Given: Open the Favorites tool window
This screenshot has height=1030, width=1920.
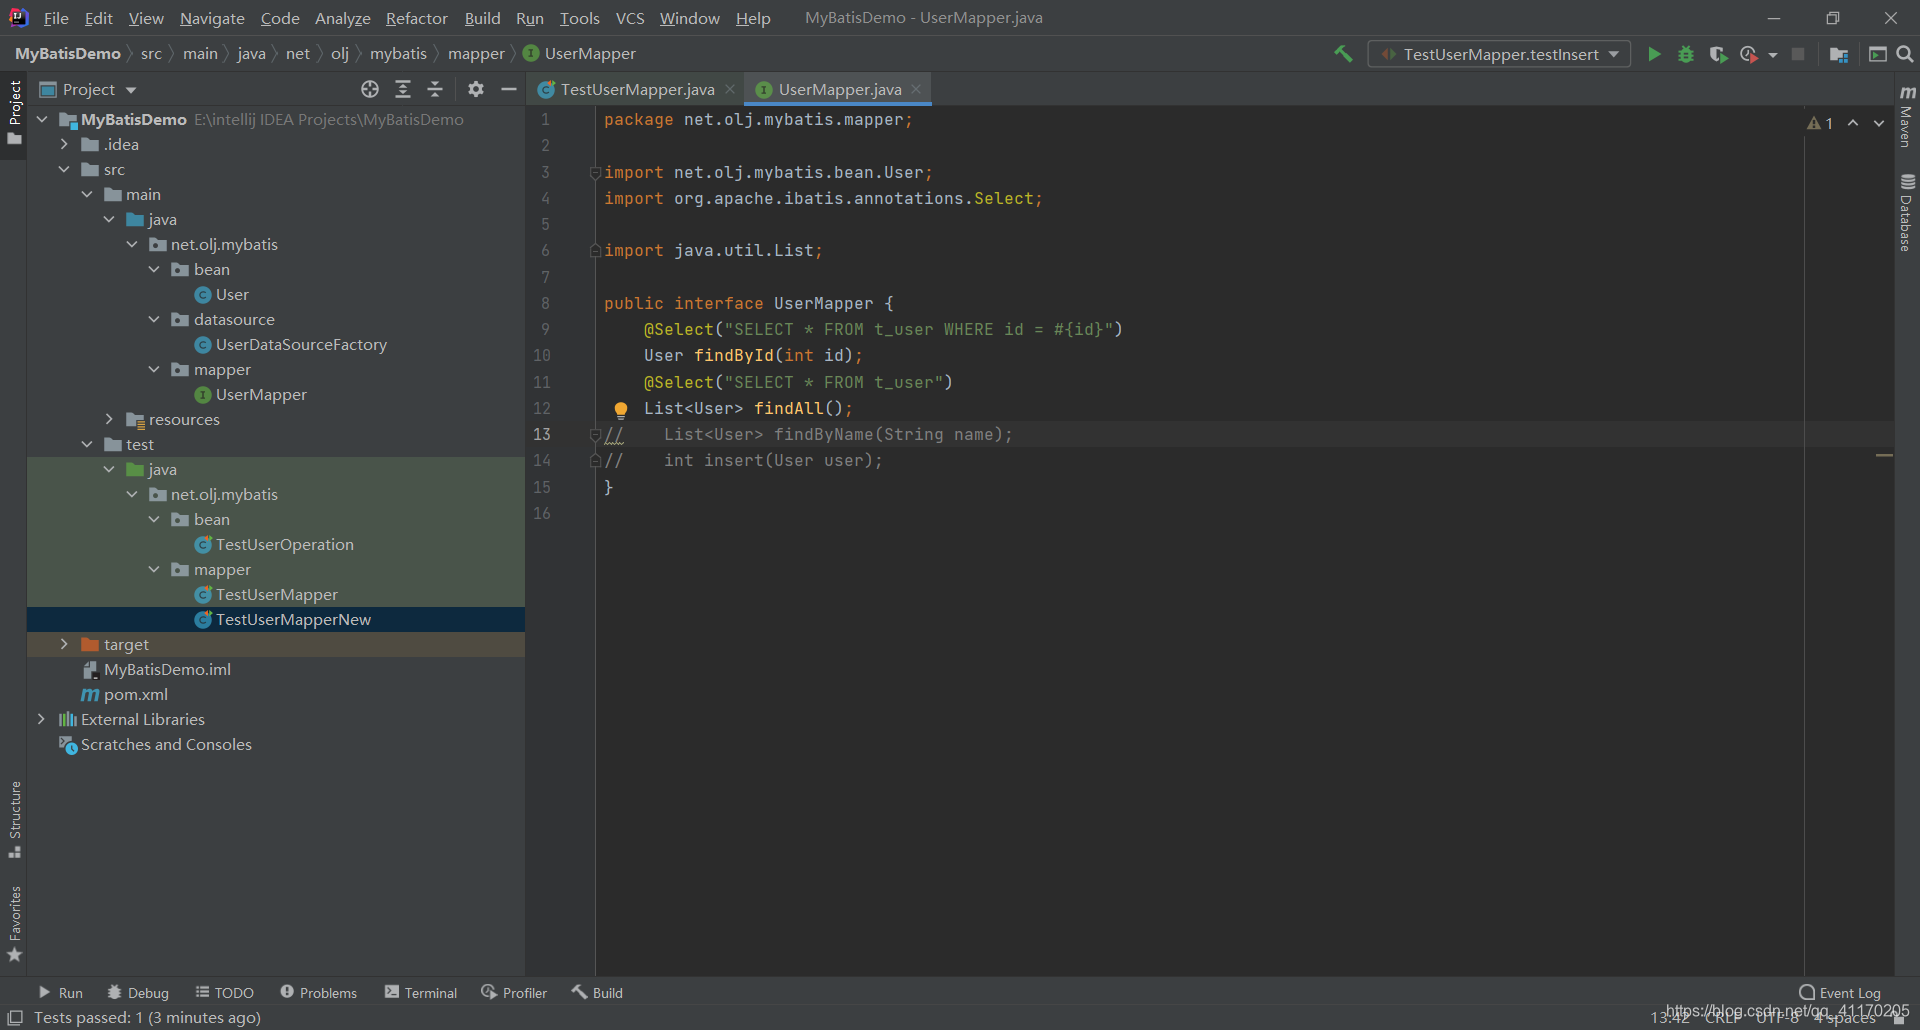Looking at the screenshot, I should pos(14,925).
